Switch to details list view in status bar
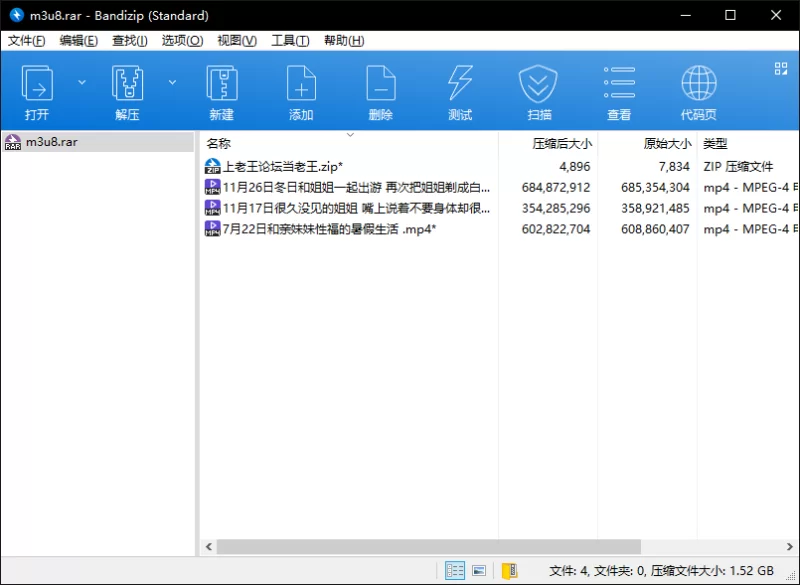 (x=455, y=570)
